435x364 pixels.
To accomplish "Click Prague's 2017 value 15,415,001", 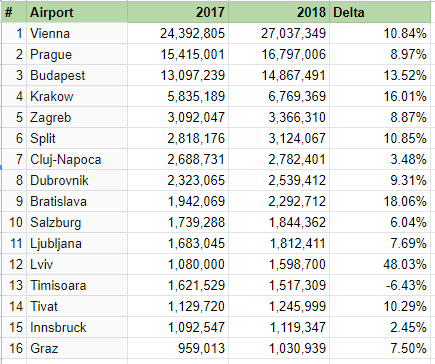I will point(178,54).
